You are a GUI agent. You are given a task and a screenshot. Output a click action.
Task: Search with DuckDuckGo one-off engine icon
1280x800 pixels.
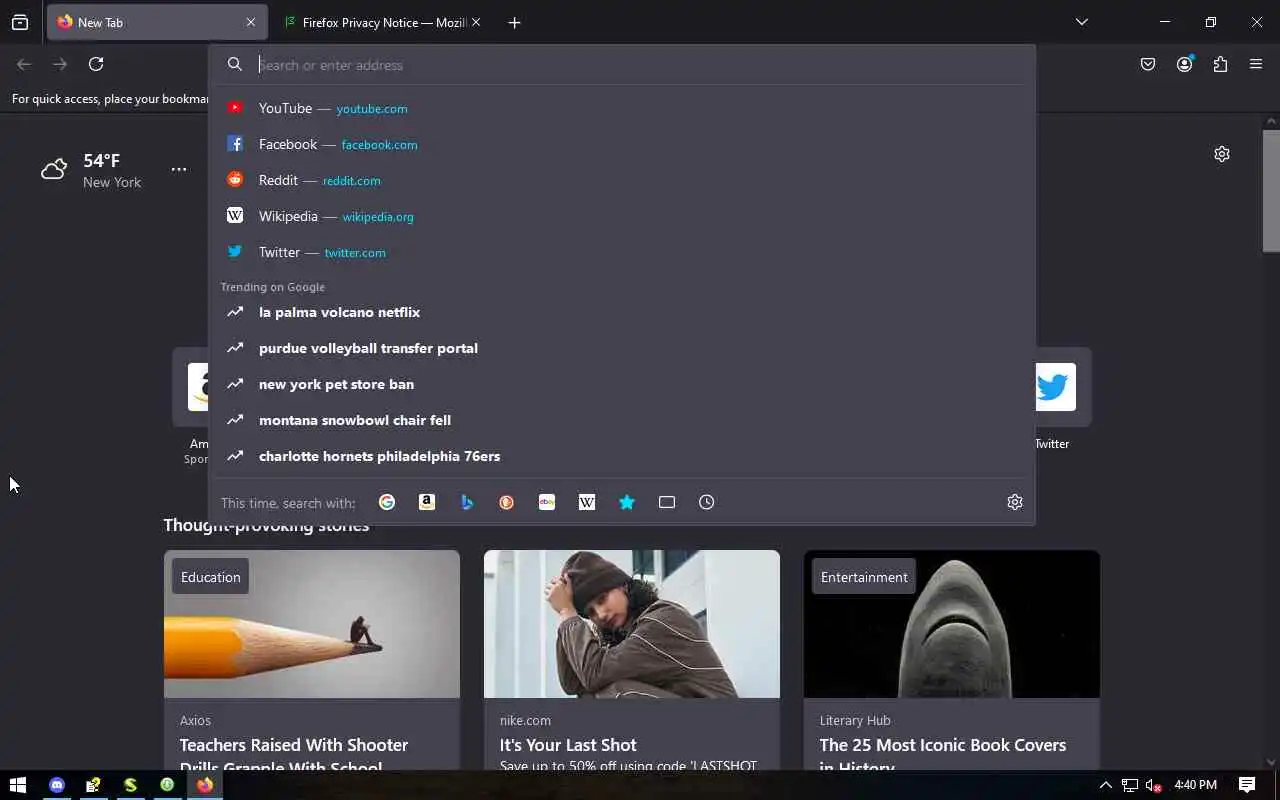click(507, 502)
